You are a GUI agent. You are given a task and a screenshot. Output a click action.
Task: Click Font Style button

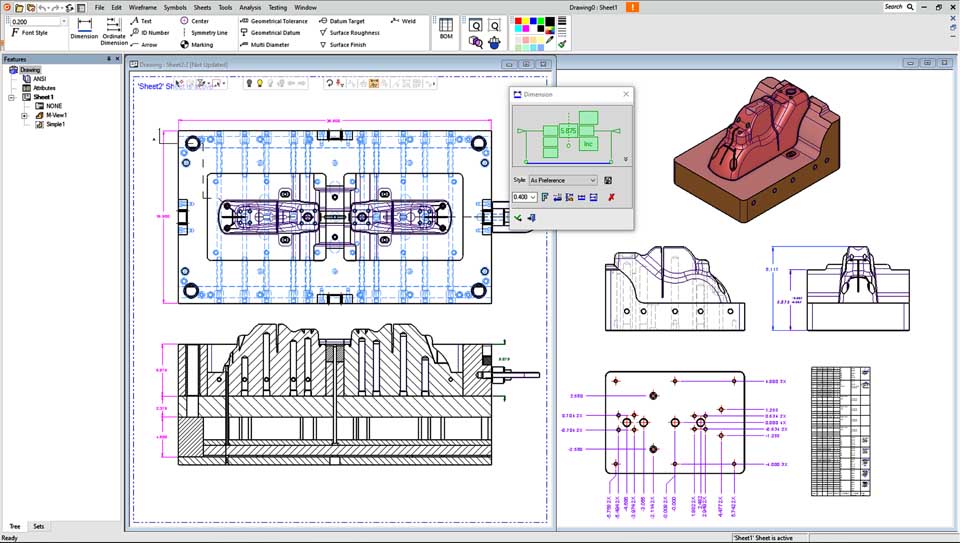29,32
